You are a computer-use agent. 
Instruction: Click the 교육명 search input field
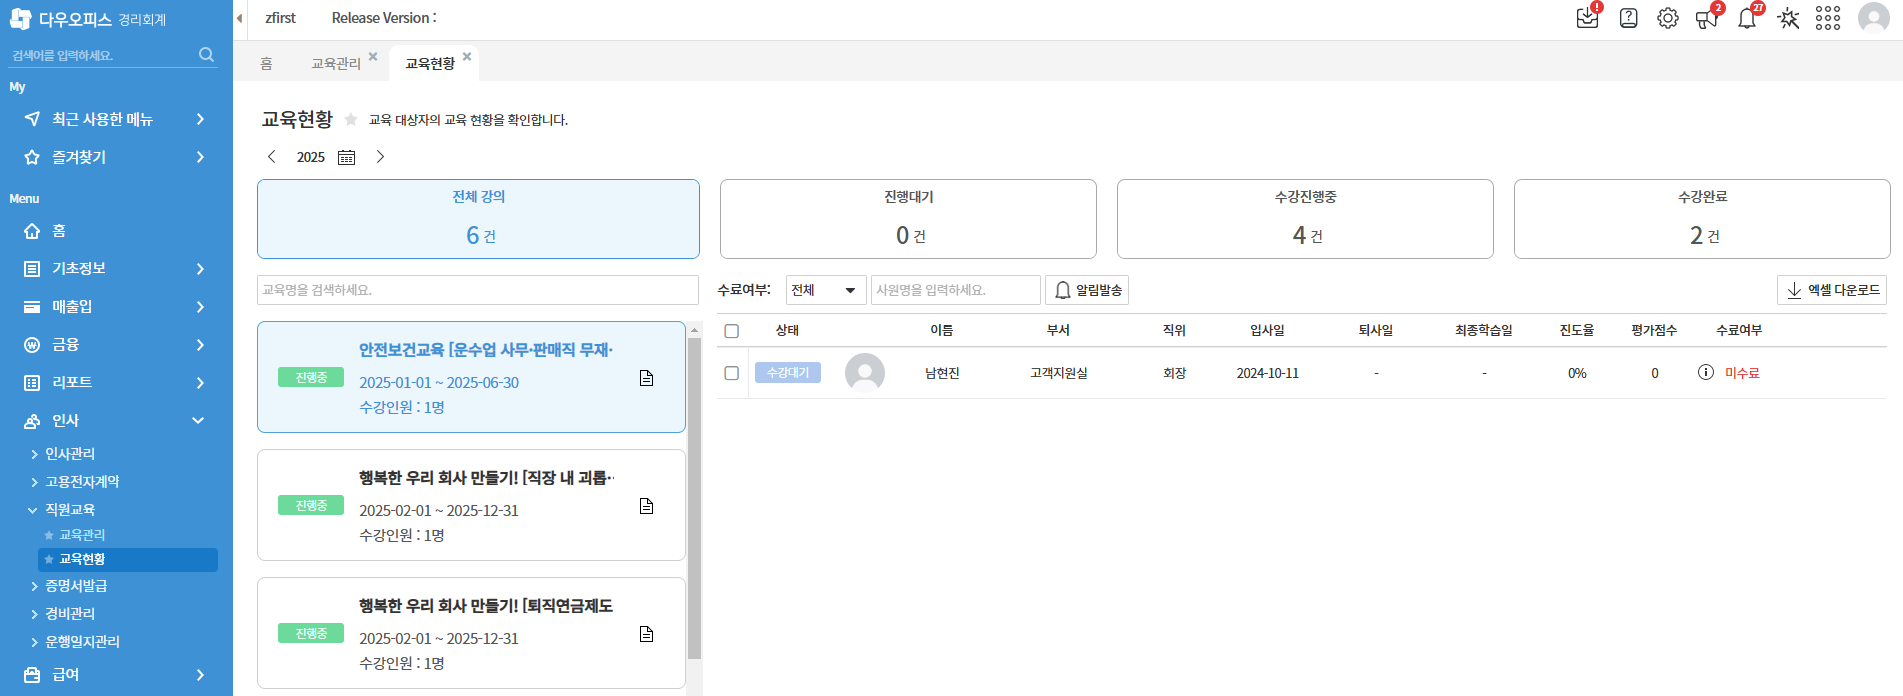tap(477, 290)
